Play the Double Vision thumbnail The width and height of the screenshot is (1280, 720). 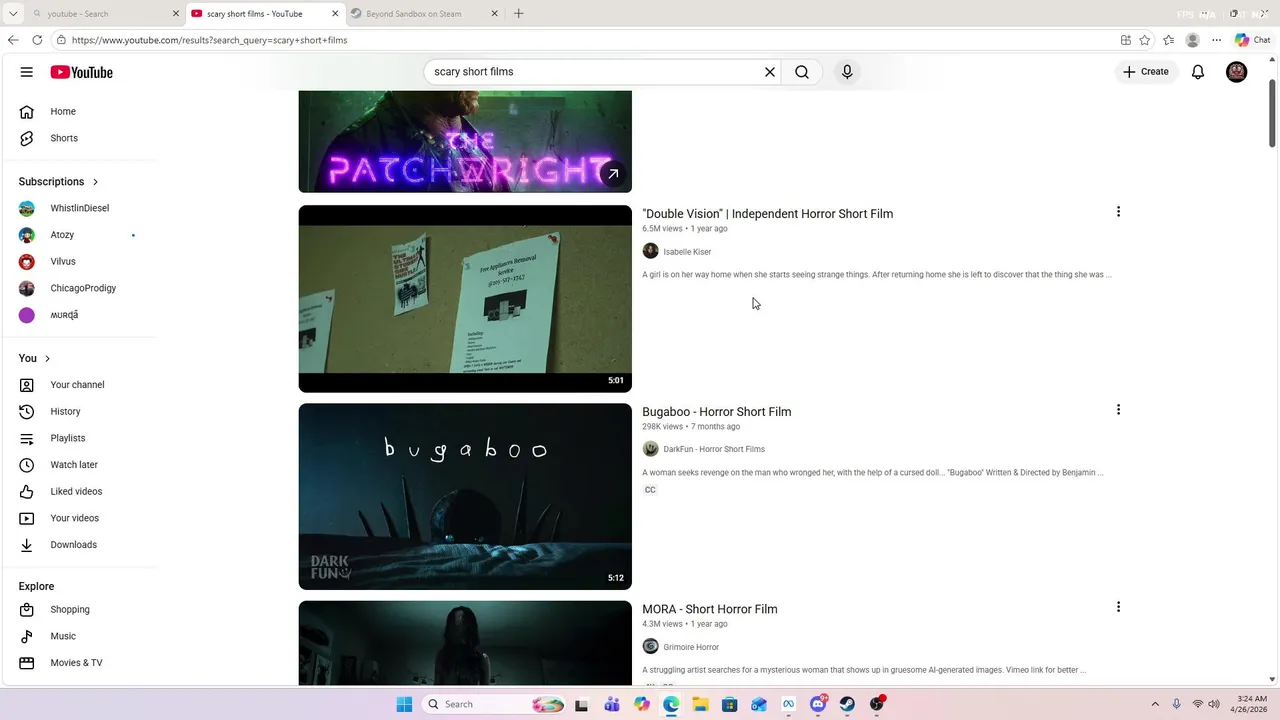[x=465, y=299]
